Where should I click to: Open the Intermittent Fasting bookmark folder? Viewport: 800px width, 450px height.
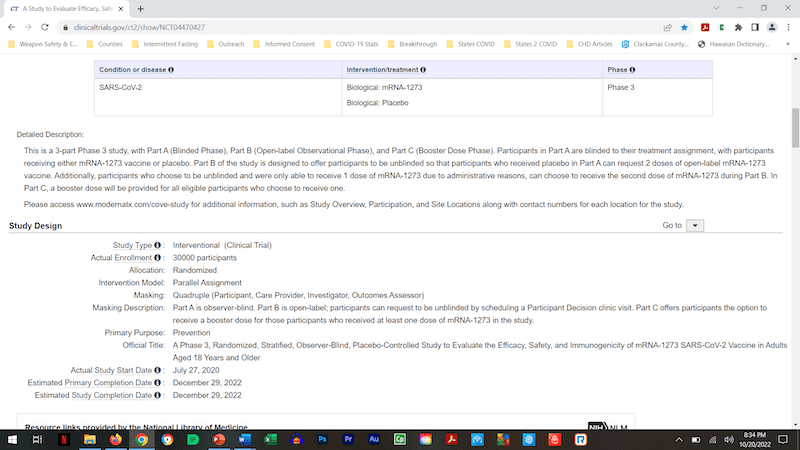tap(164, 44)
